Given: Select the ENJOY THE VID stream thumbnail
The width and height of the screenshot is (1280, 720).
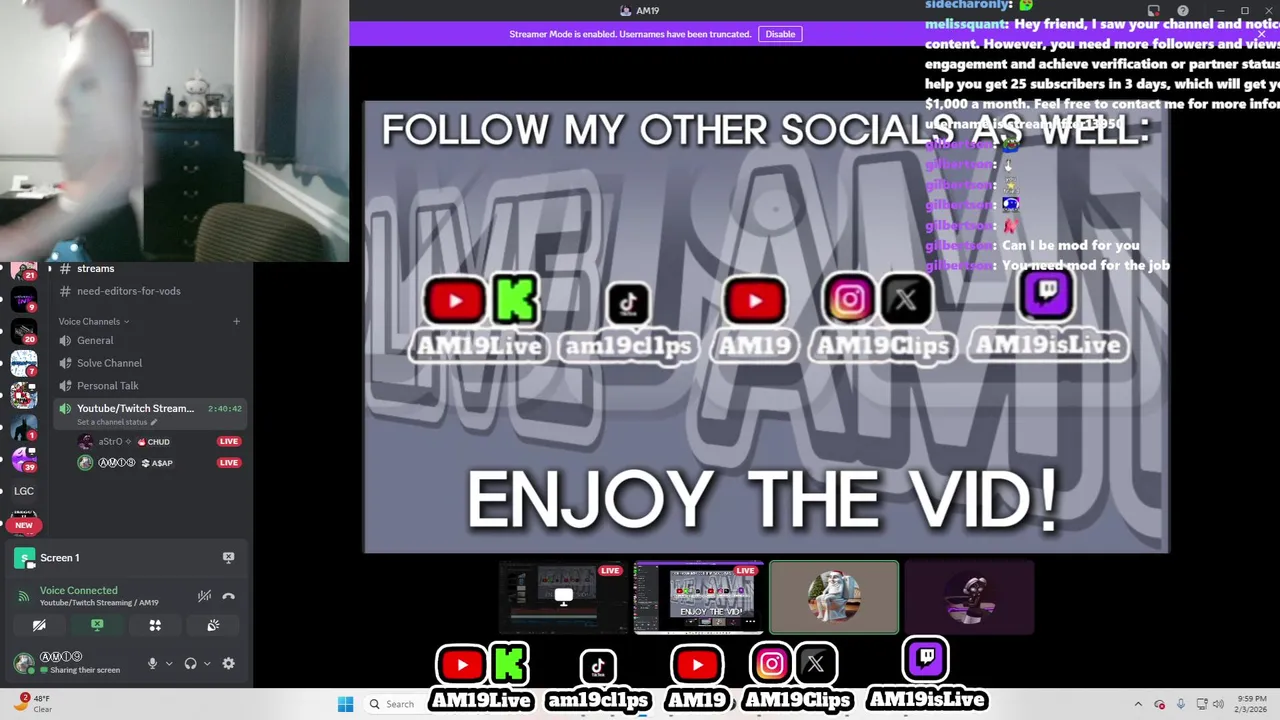Looking at the screenshot, I should [x=698, y=598].
